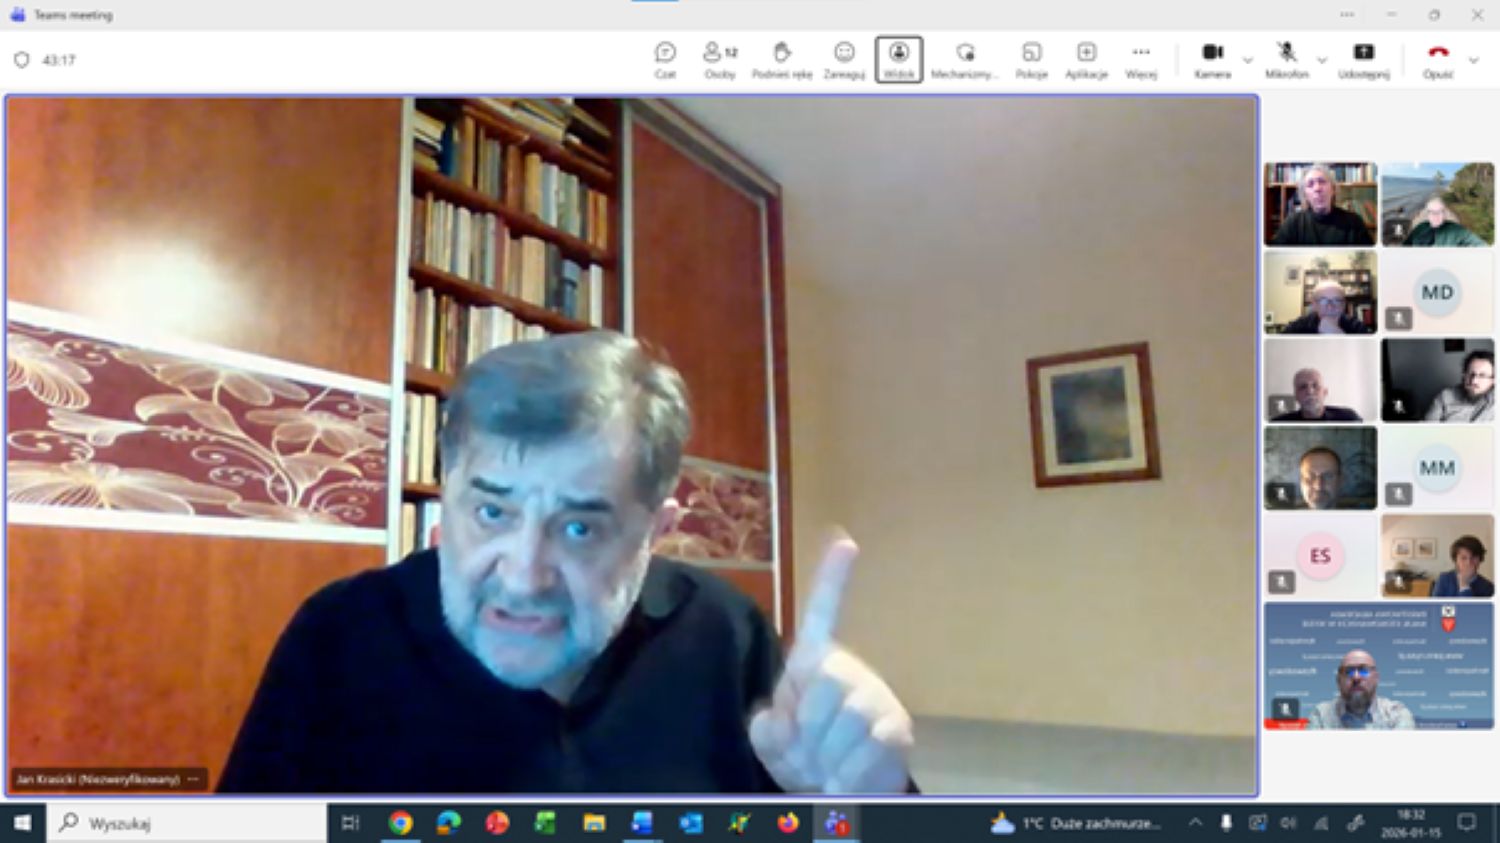
Task: Open the Zareaguj reactions menu
Action: pos(844,59)
